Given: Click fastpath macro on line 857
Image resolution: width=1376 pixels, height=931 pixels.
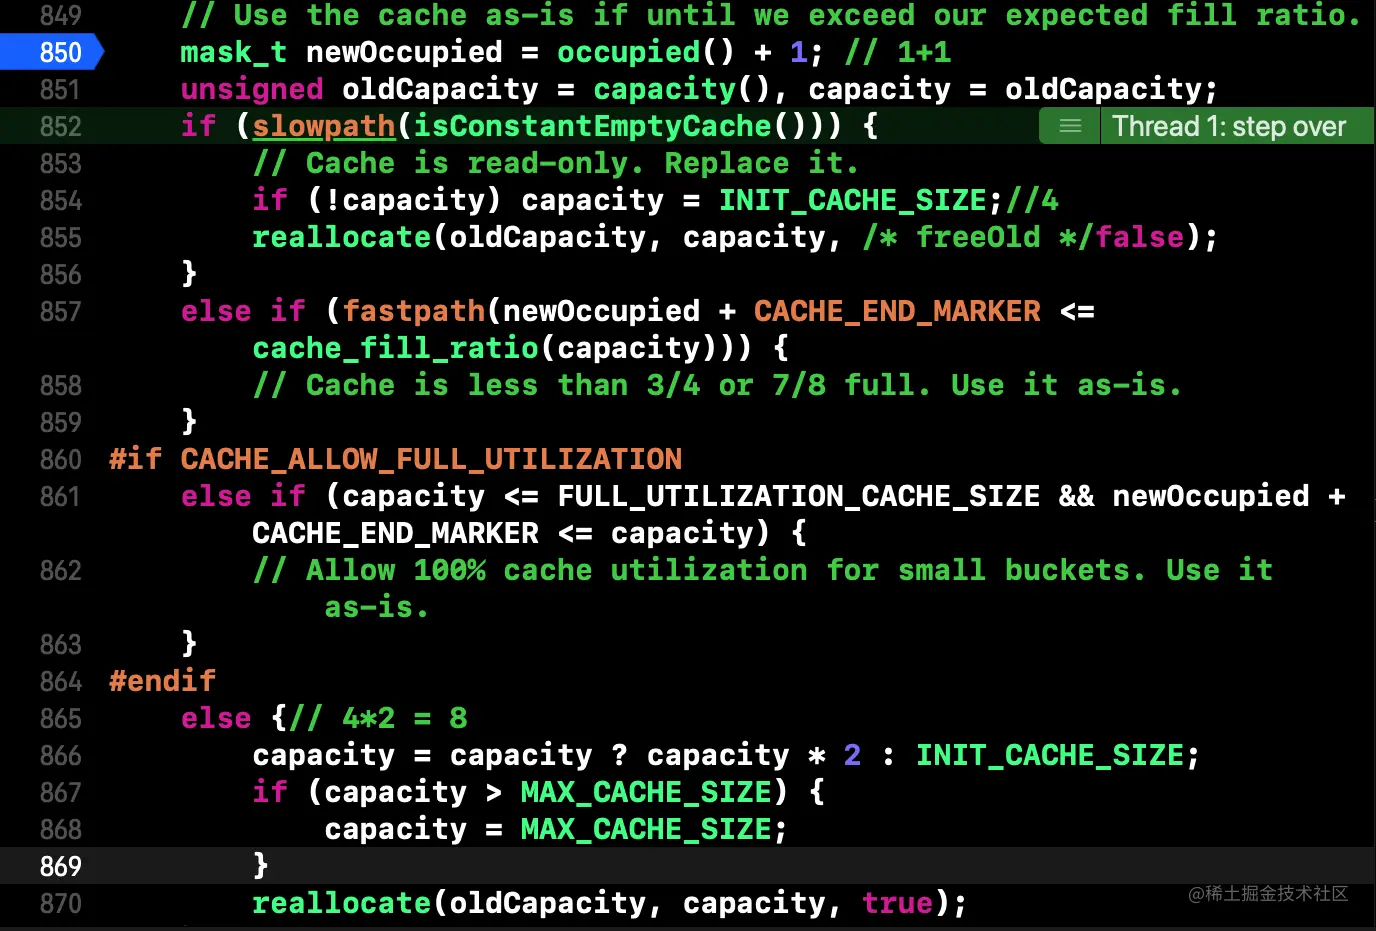Looking at the screenshot, I should tap(414, 311).
